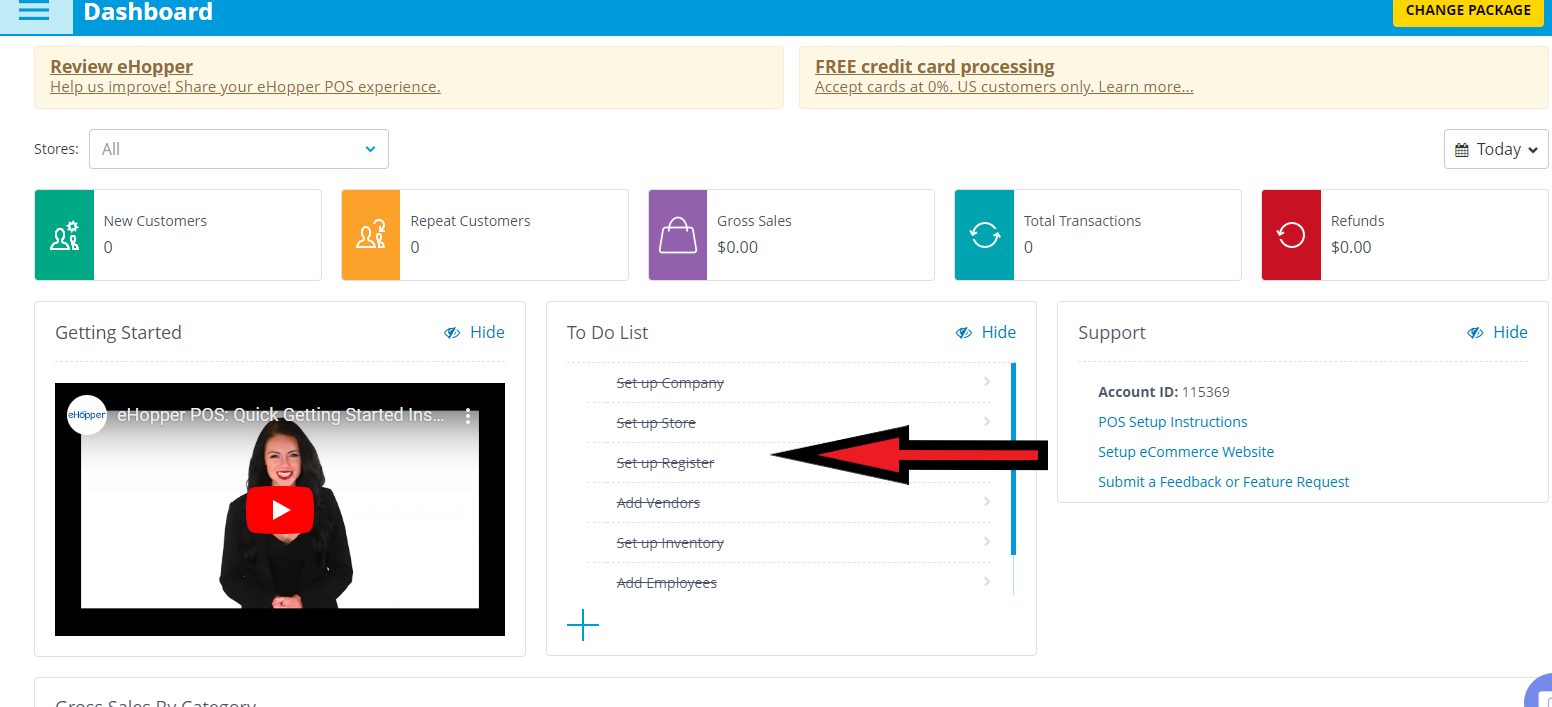The height and width of the screenshot is (707, 1552).
Task: Hide the Getting Started panel
Action: click(475, 332)
